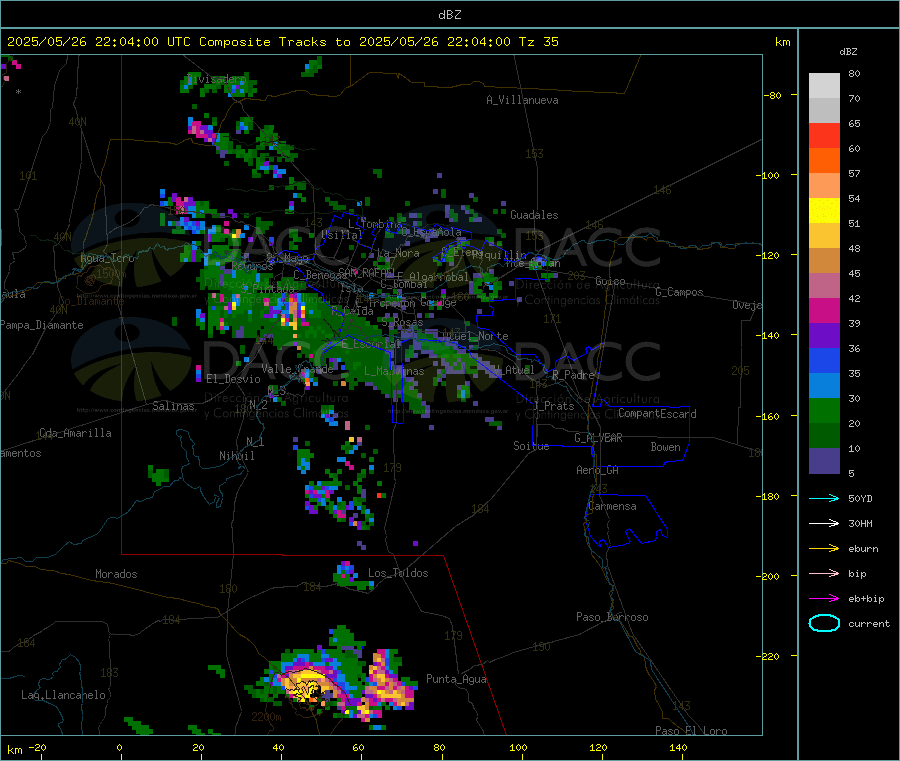Image resolution: width=900 pixels, height=761 pixels.
Task: Click the 2200m elevation label
Action: click(266, 717)
